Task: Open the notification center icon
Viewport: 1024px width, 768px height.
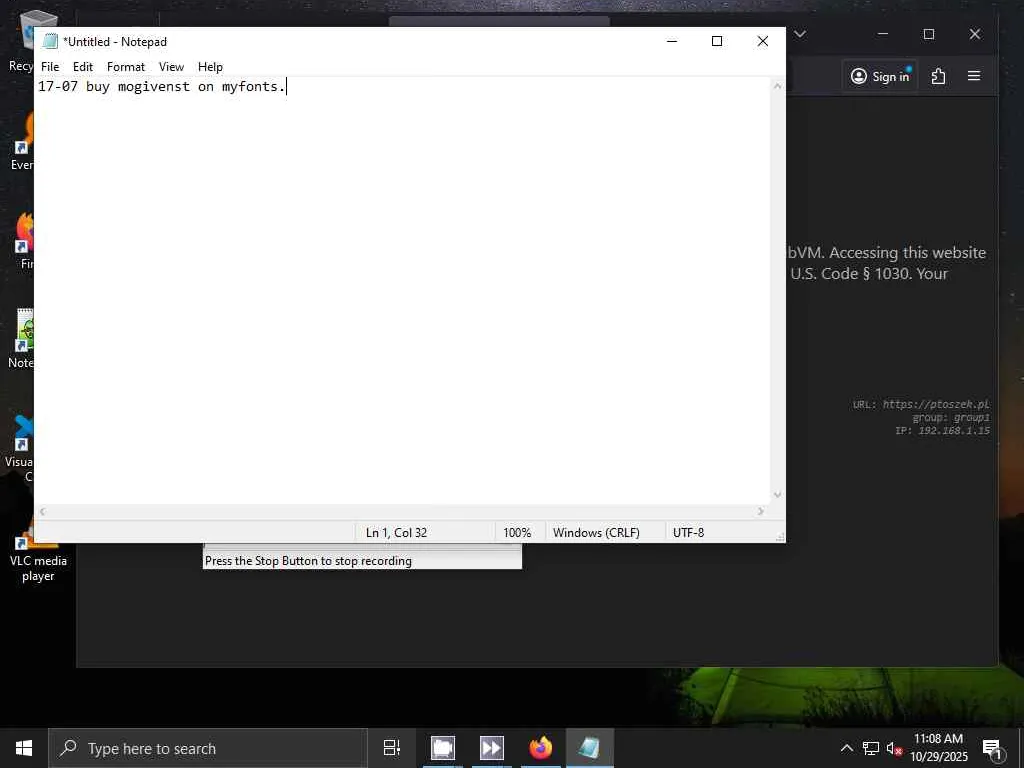Action: click(992, 748)
